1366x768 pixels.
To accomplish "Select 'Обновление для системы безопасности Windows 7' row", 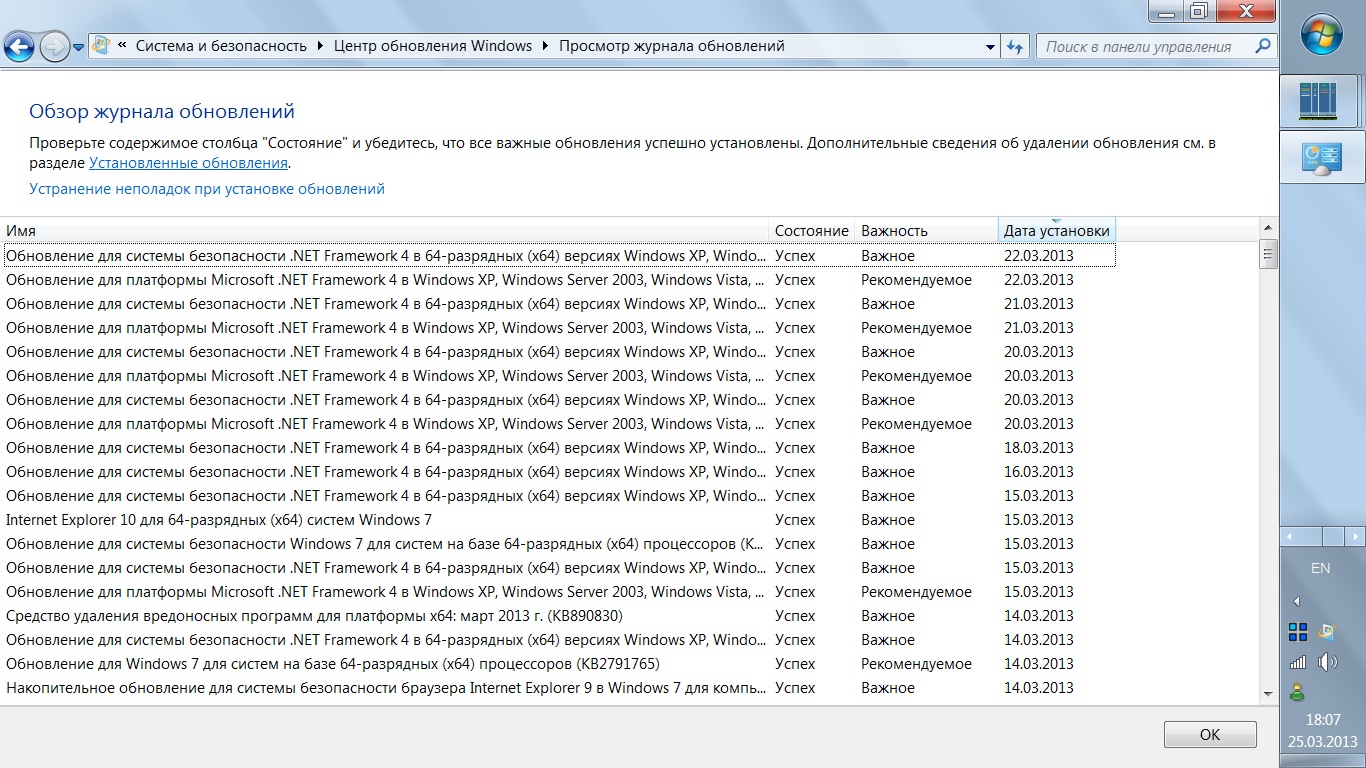I will pos(558,544).
